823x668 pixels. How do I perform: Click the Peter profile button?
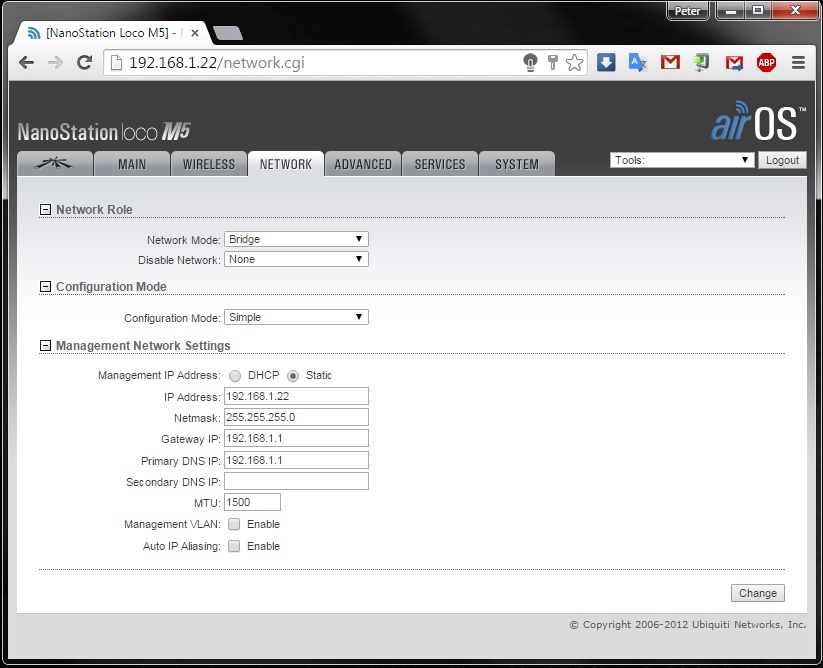click(688, 10)
